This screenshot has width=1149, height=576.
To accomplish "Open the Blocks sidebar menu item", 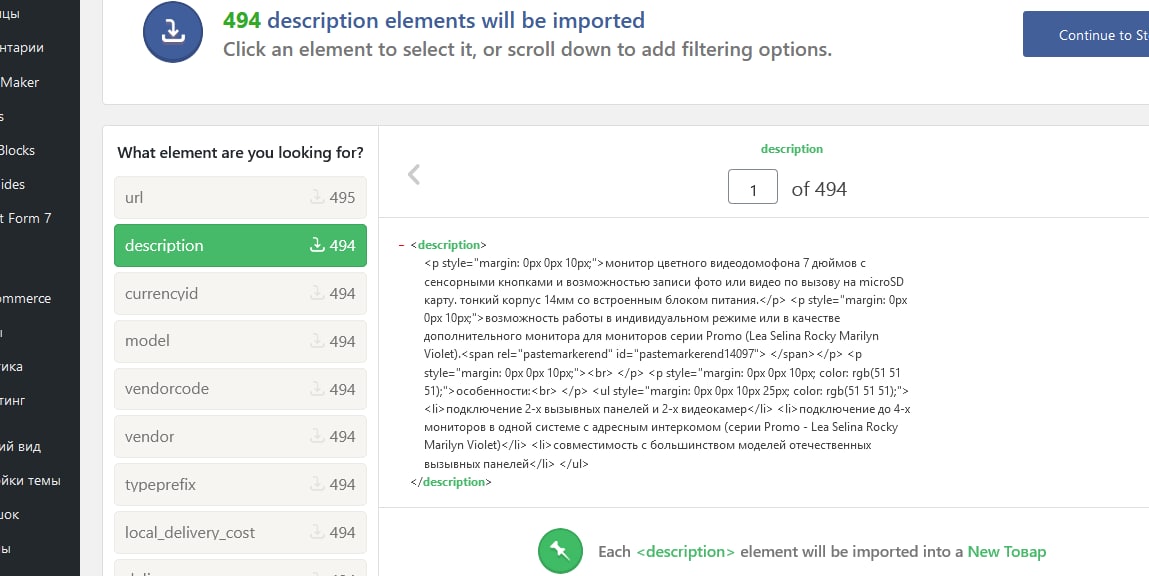I will tap(18, 150).
